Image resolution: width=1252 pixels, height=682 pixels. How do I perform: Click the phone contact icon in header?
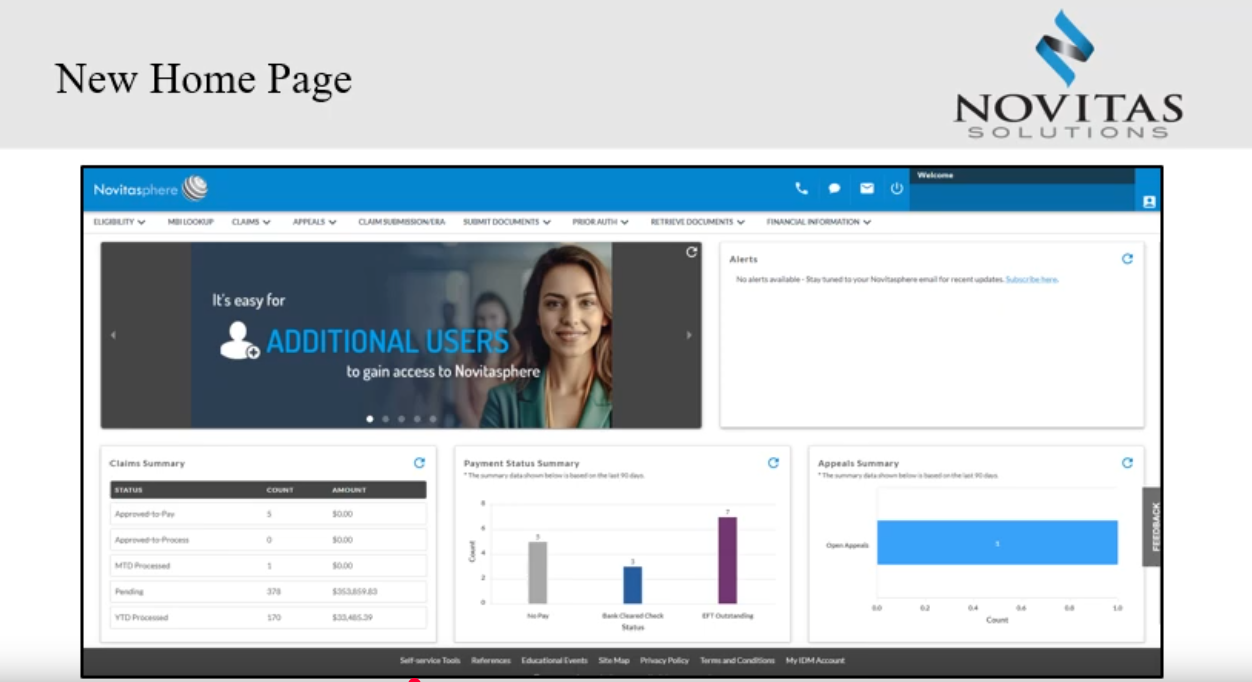801,188
